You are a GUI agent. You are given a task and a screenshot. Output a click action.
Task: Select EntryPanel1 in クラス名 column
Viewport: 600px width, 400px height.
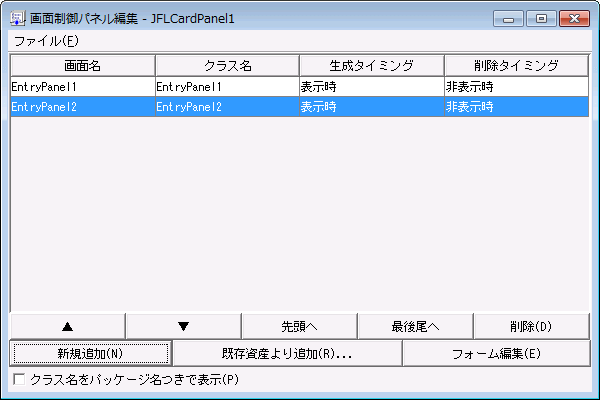click(227, 87)
